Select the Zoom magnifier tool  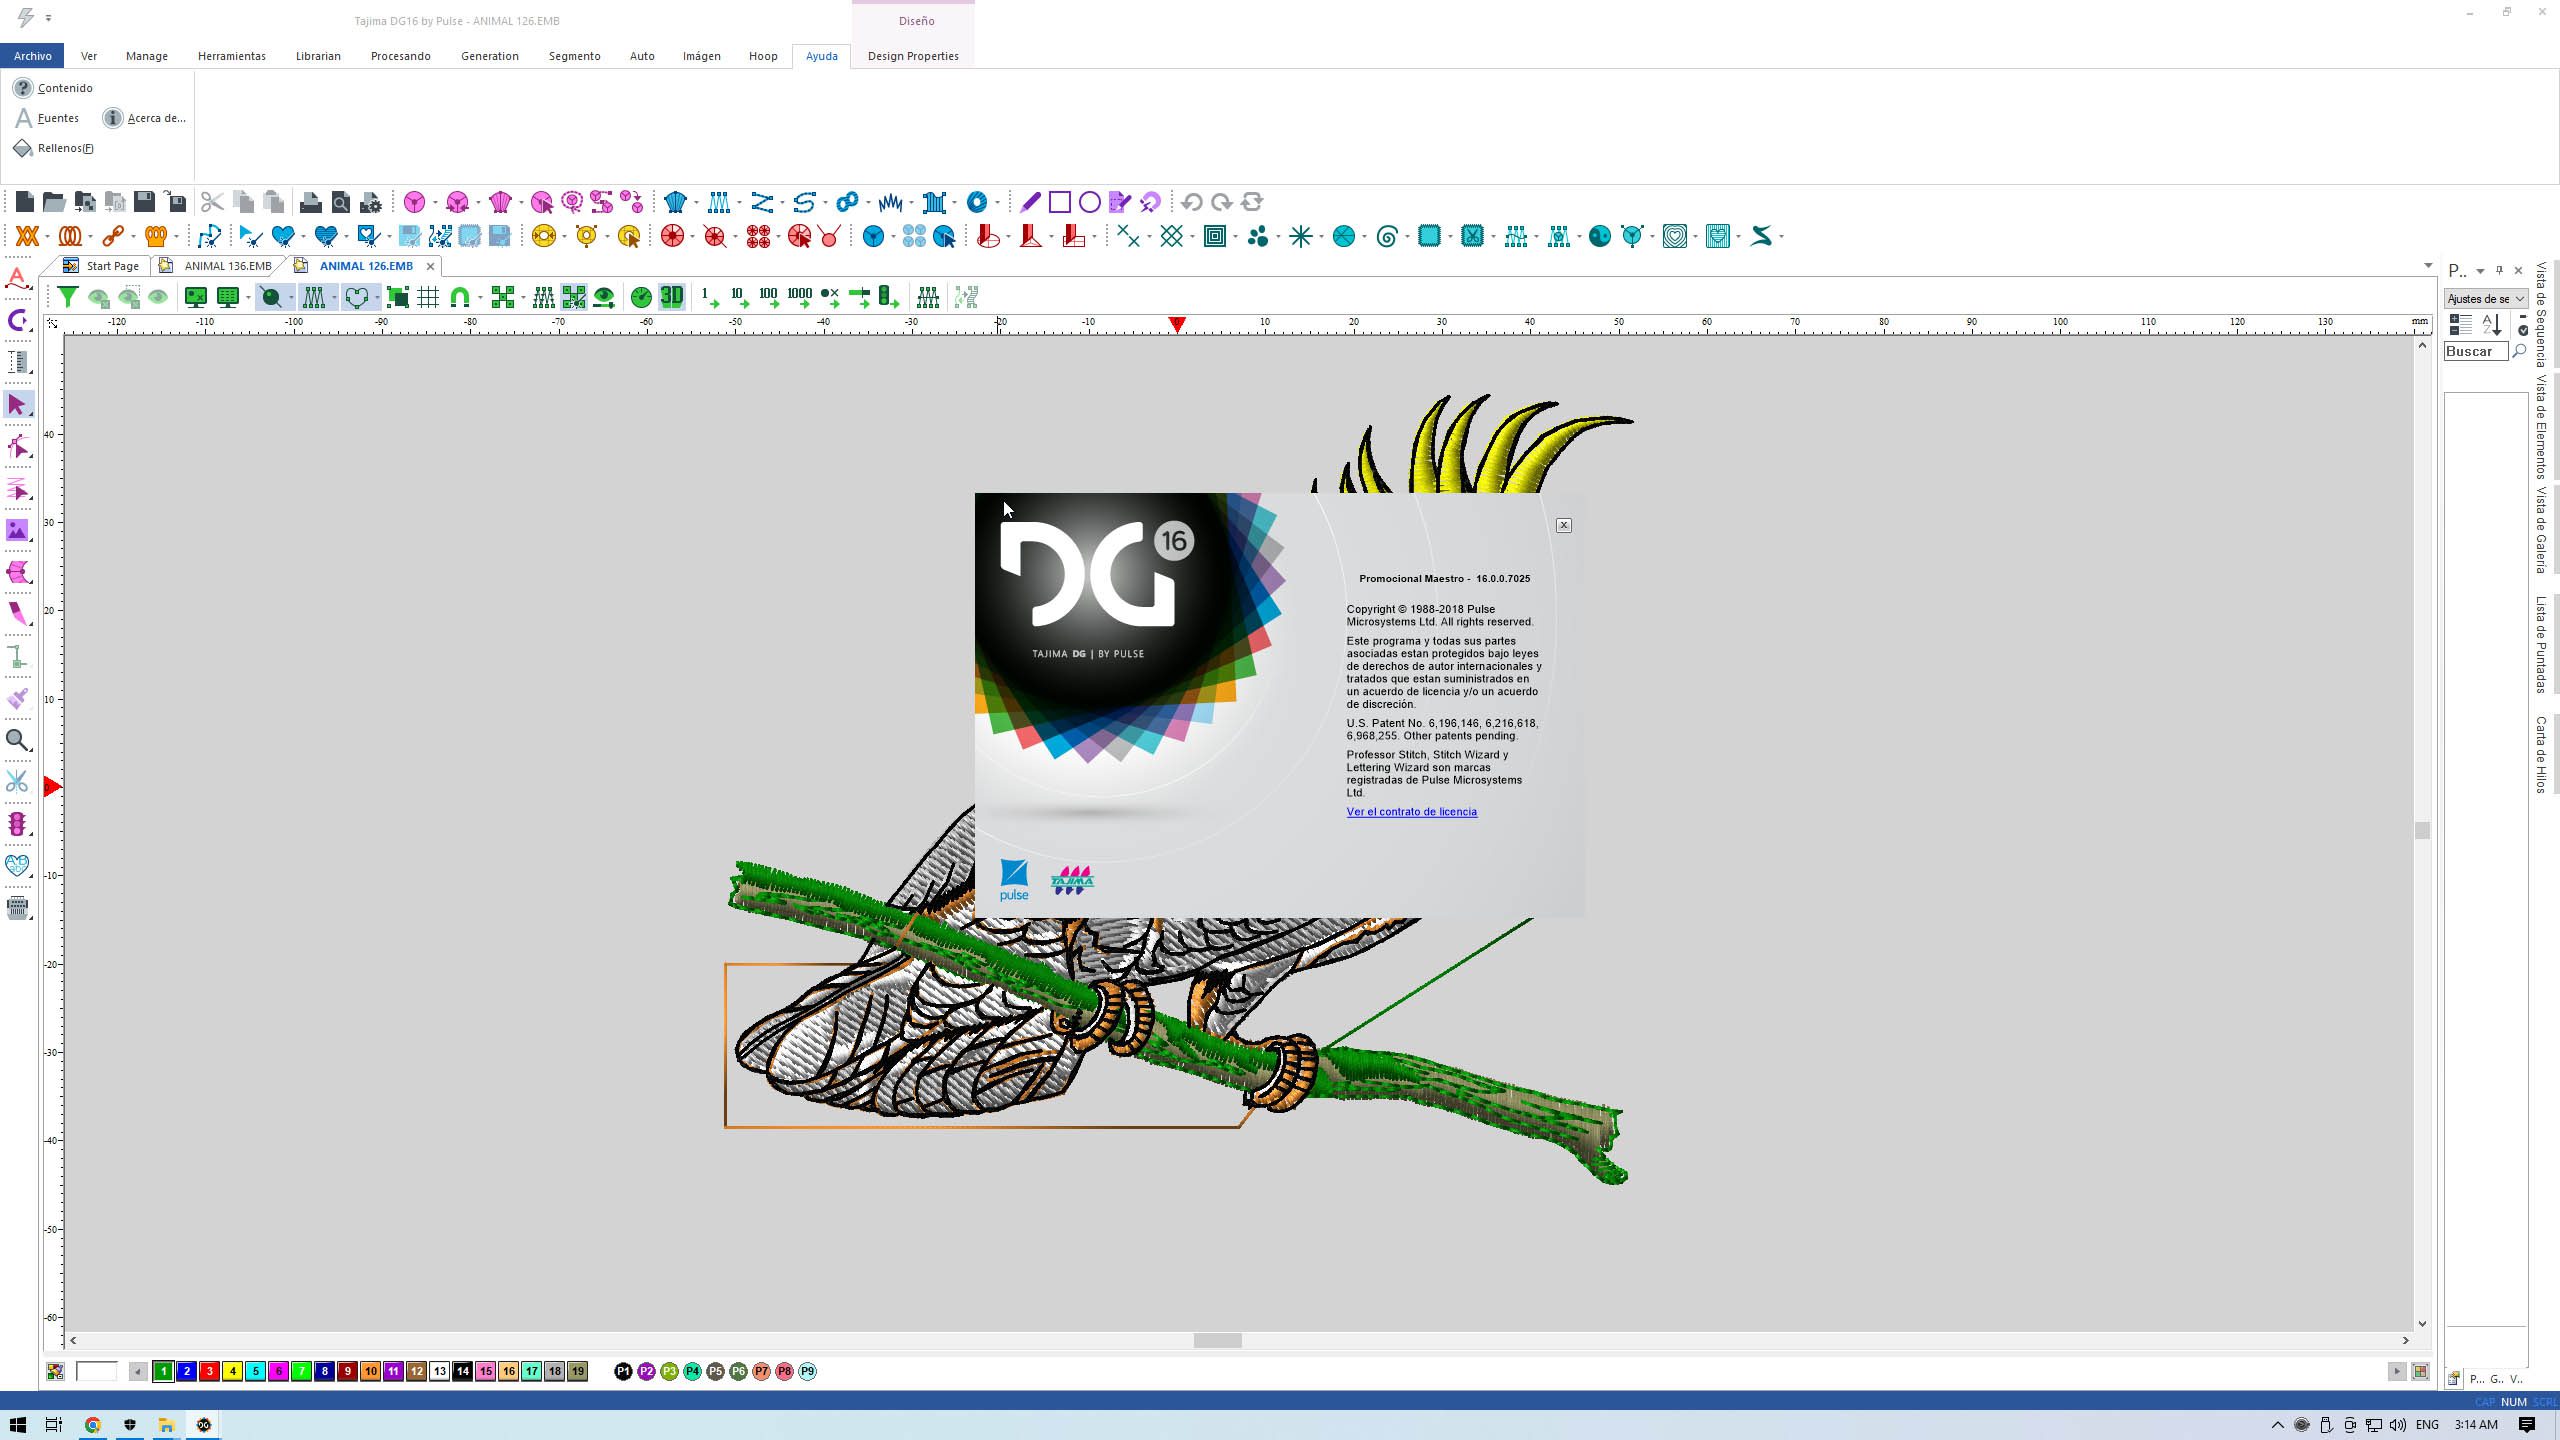click(x=17, y=740)
